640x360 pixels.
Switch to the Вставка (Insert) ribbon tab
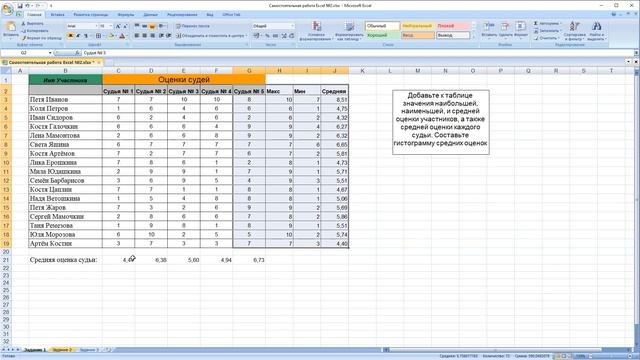(x=58, y=15)
